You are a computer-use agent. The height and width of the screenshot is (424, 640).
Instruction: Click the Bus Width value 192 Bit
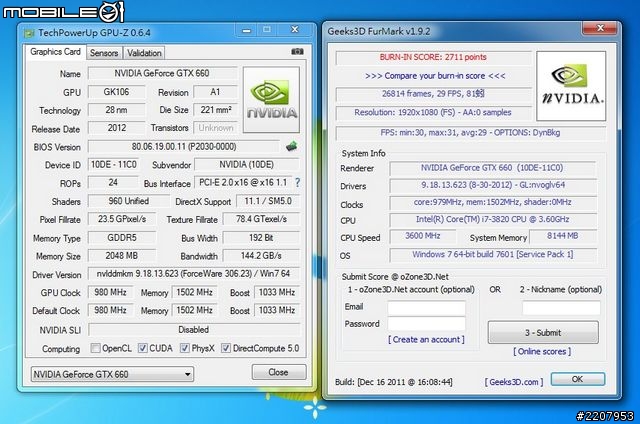(x=261, y=238)
